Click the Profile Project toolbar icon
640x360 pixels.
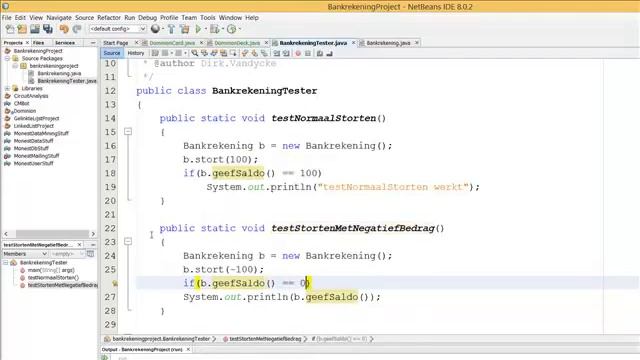click(x=231, y=29)
